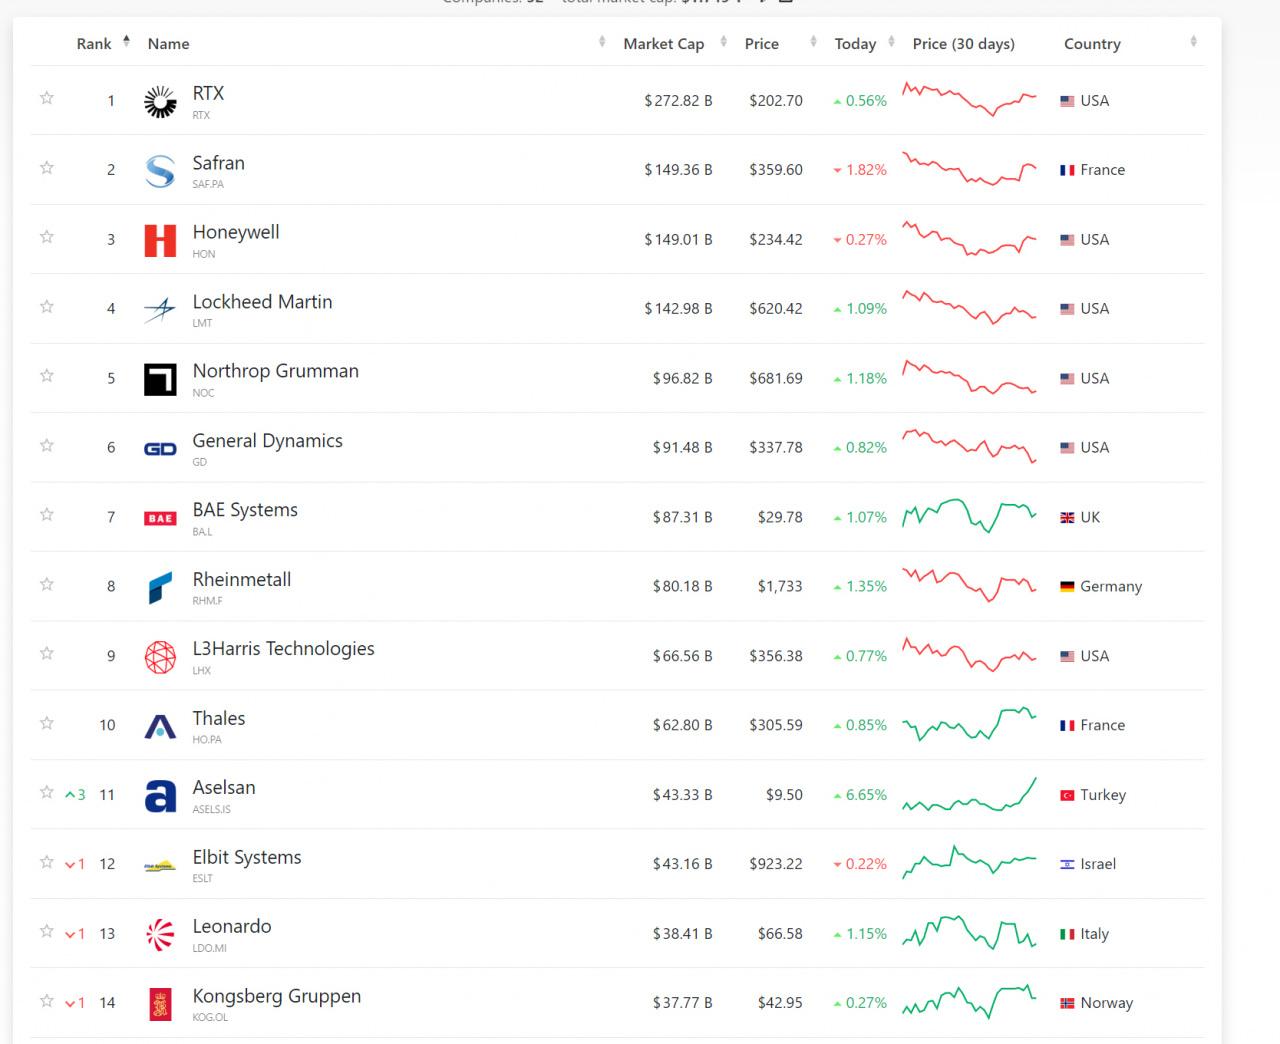Open the L3Harris Technologies company link
This screenshot has height=1044, width=1280.
point(283,649)
